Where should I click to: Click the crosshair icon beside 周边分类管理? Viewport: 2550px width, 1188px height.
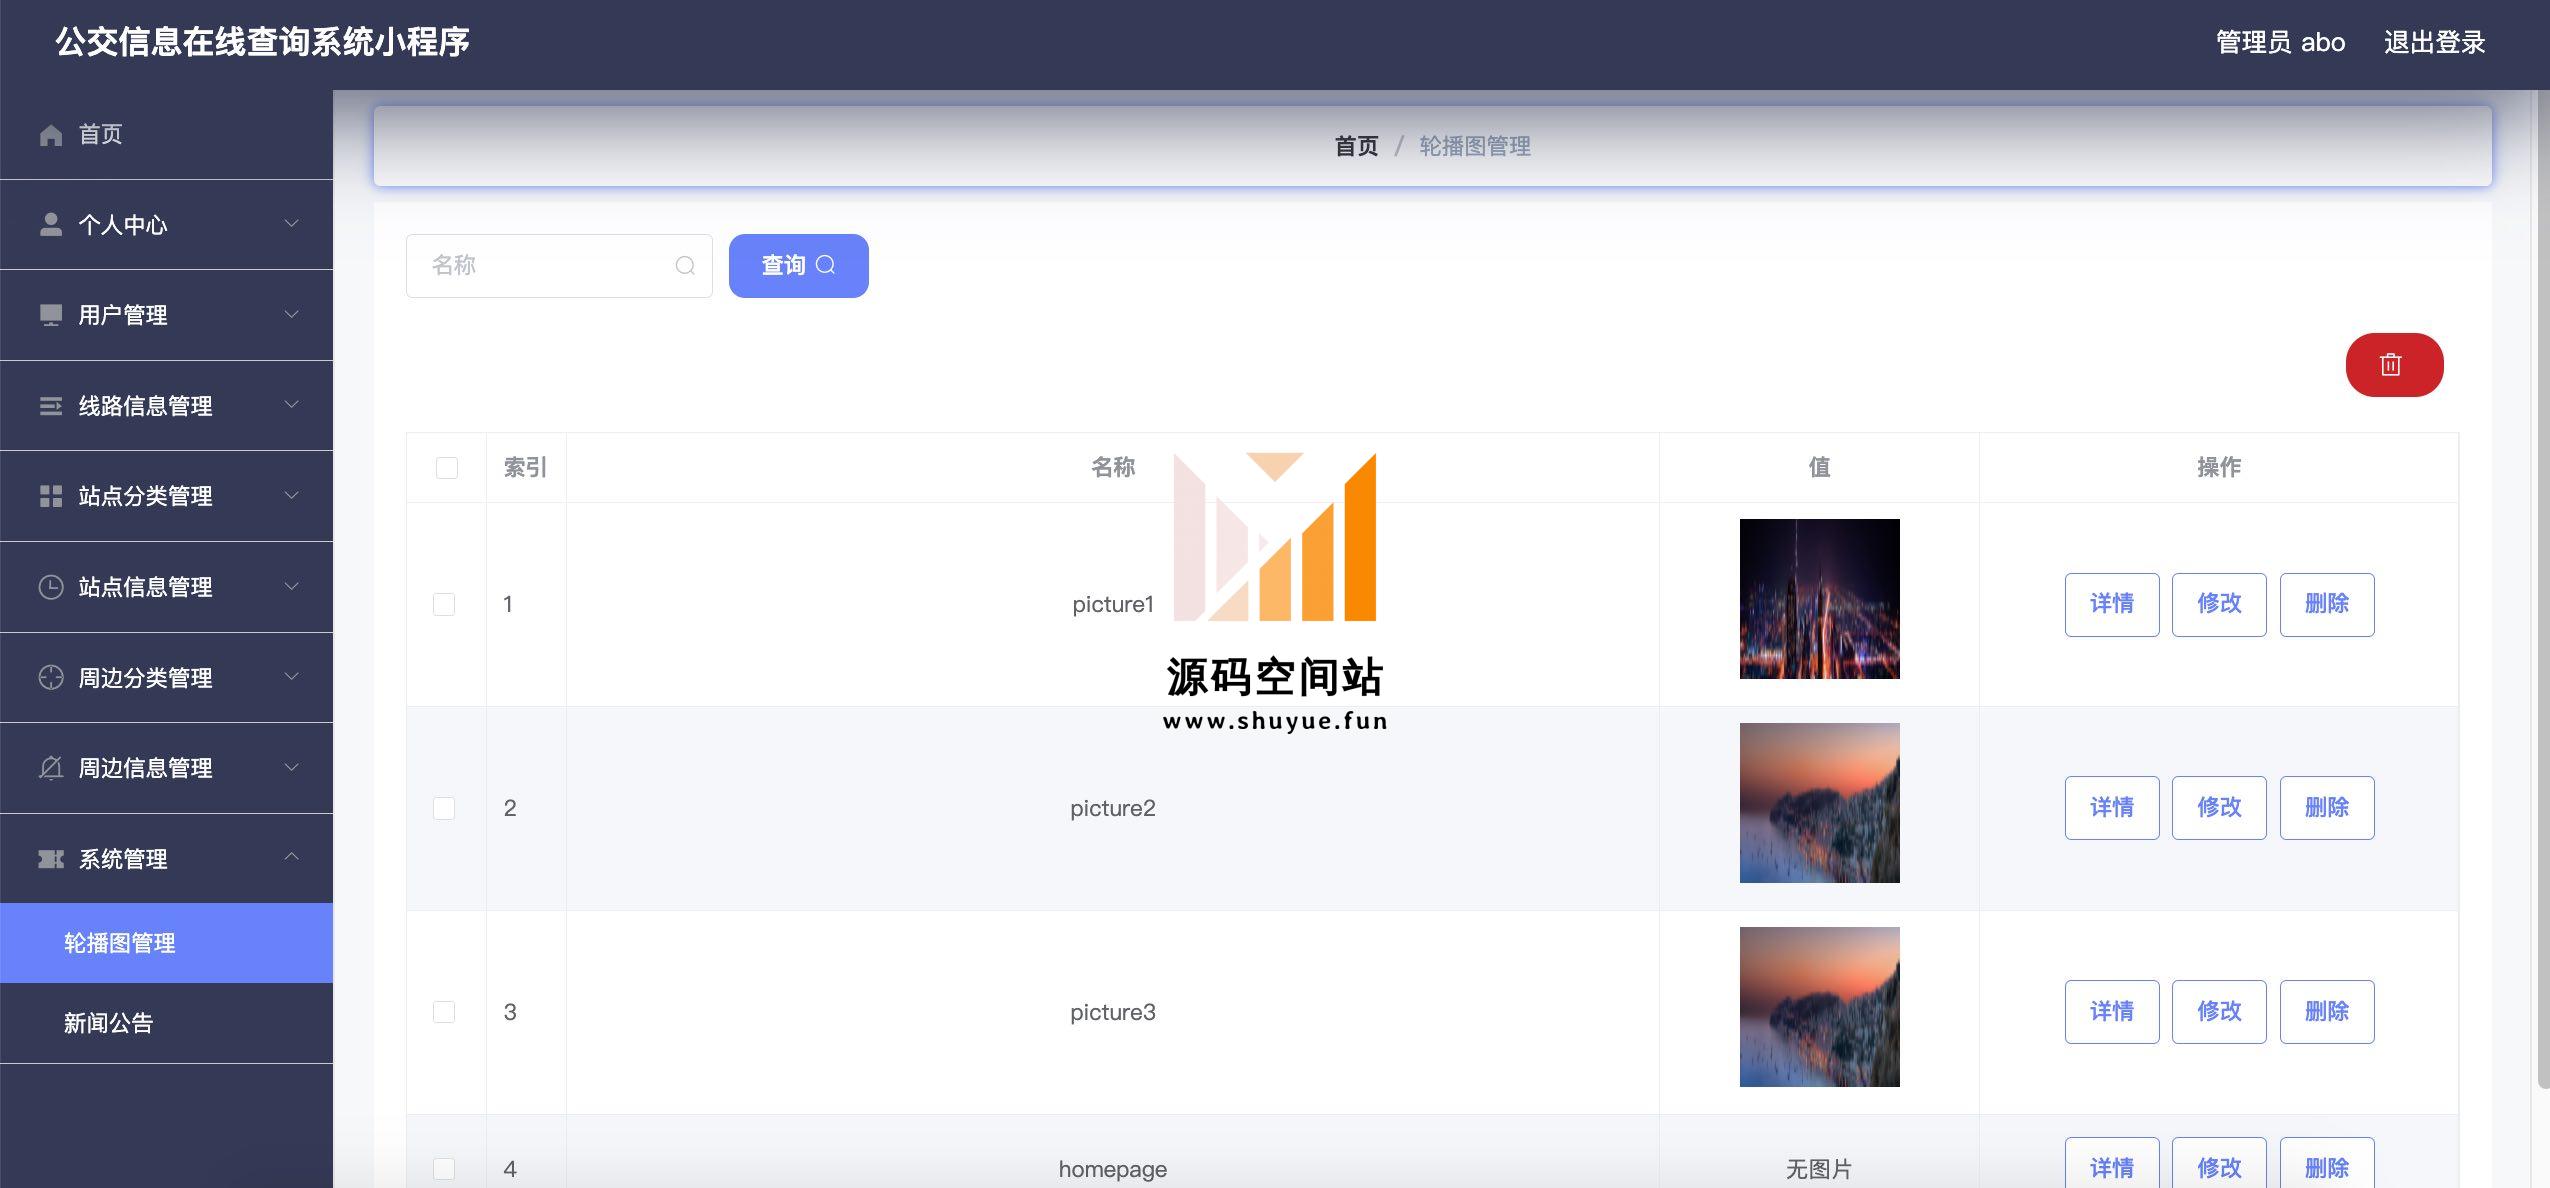click(x=51, y=677)
